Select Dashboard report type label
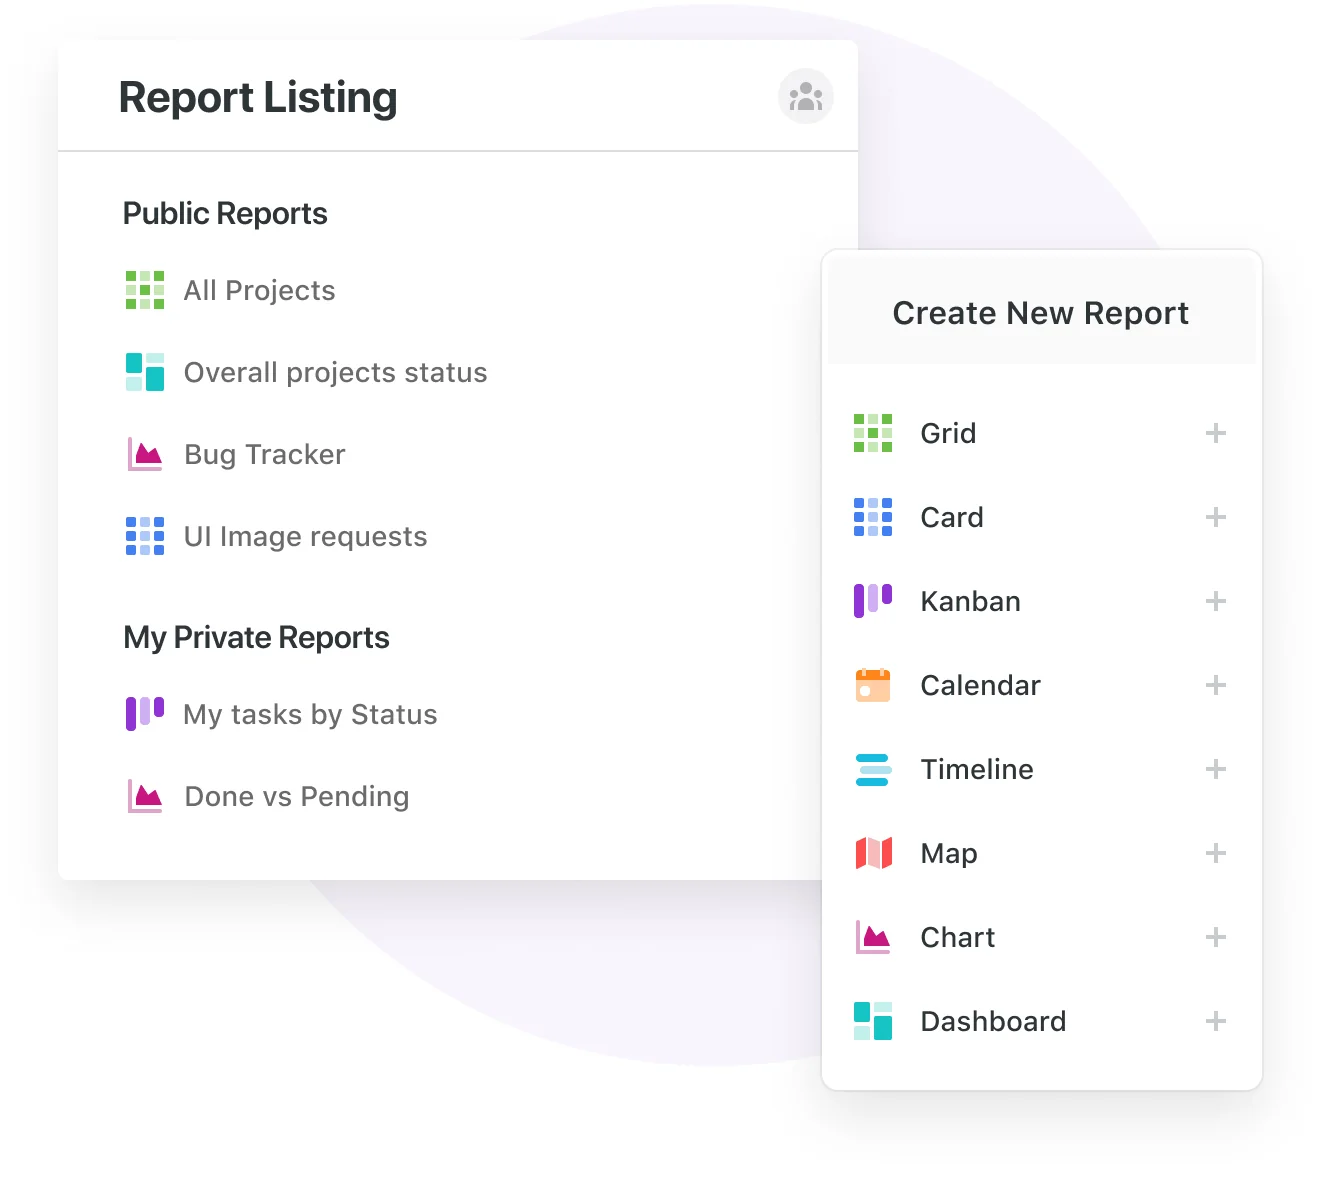Screen dimensions: 1340x1194 [x=994, y=1021]
